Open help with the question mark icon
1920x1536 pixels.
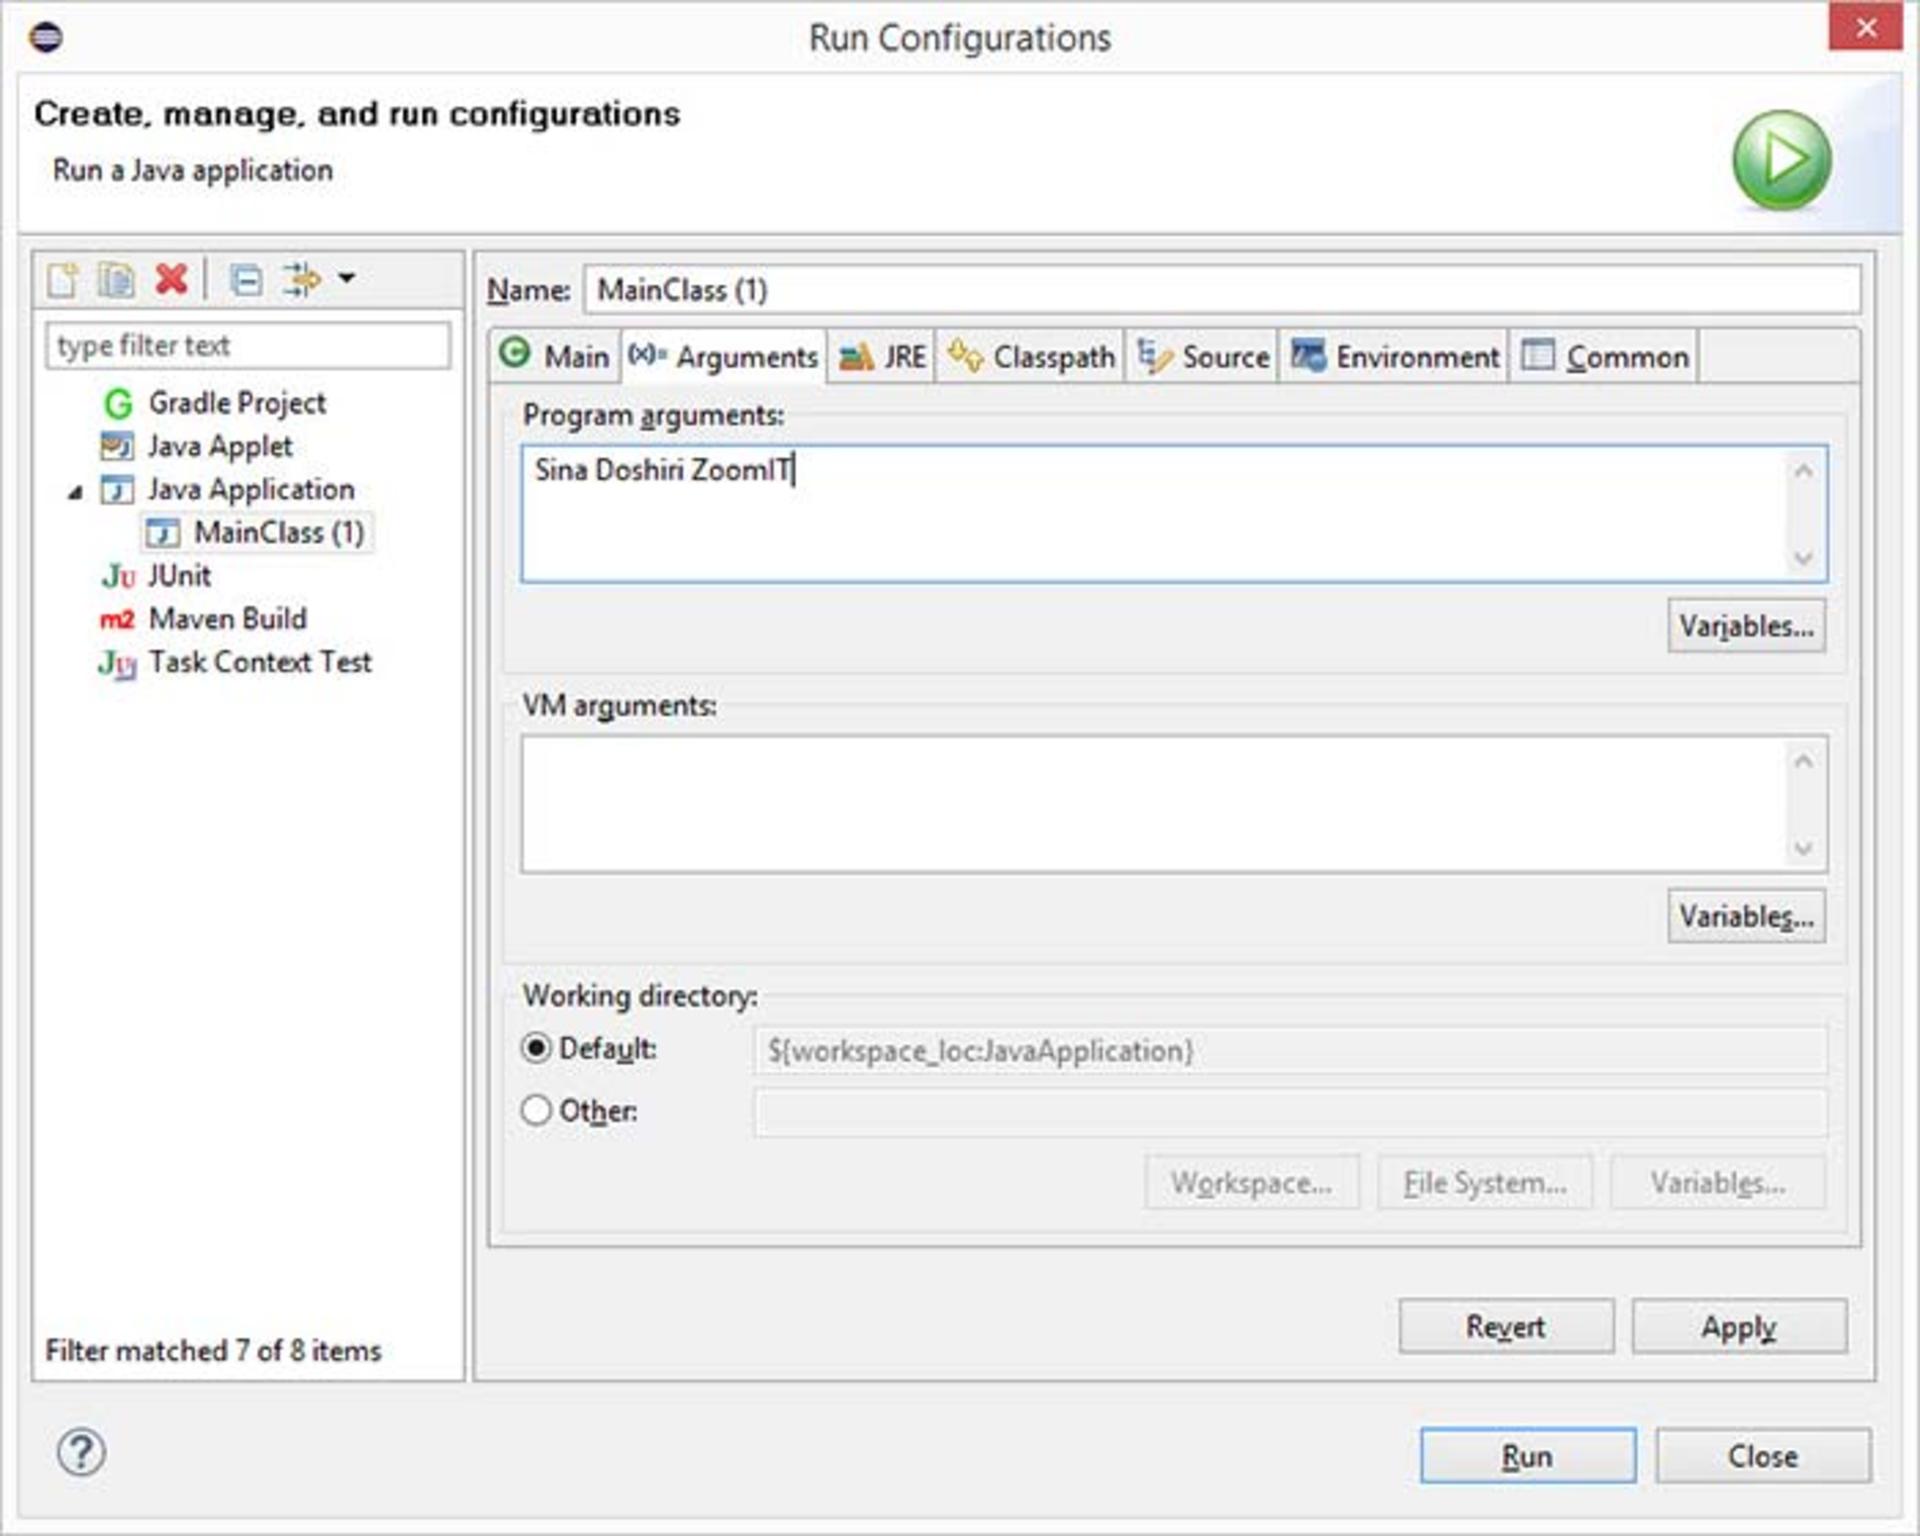pyautogui.click(x=81, y=1452)
